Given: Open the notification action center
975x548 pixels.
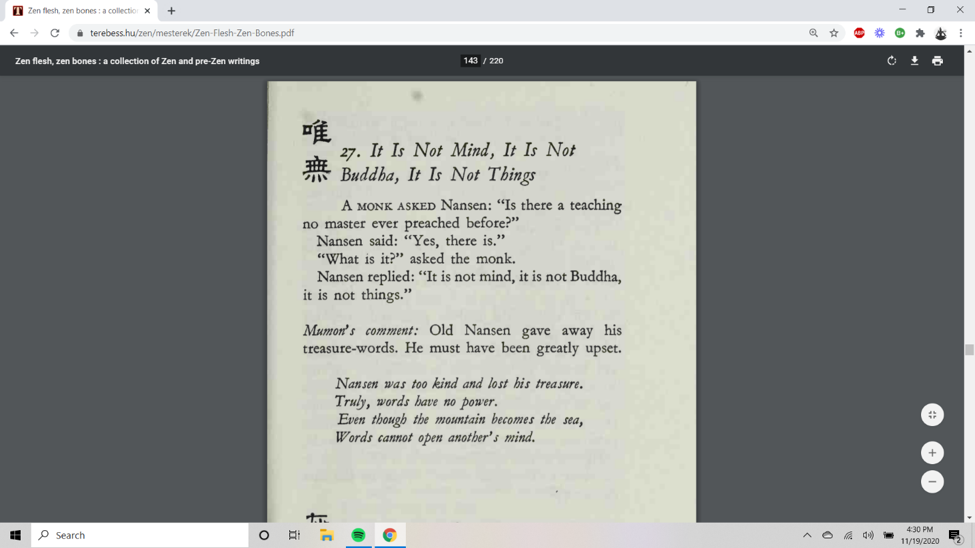Looking at the screenshot, I should coord(956,535).
